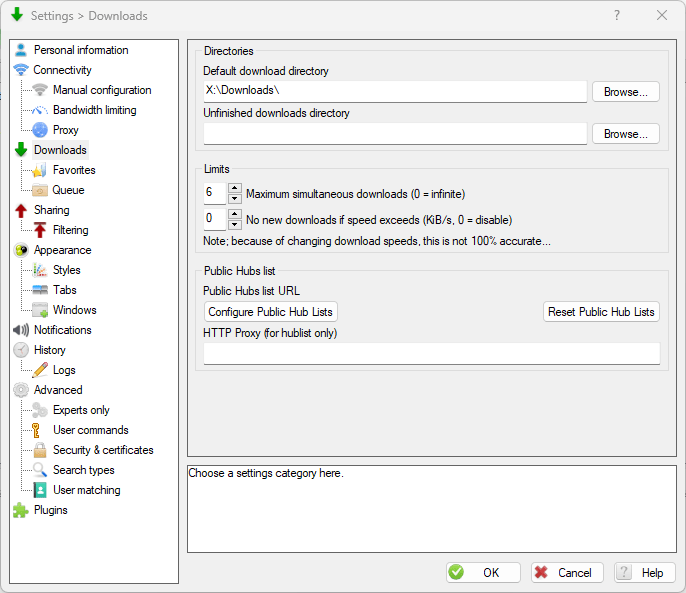The image size is (686, 593).
Task: Click the History clock icon
Action: point(21,350)
